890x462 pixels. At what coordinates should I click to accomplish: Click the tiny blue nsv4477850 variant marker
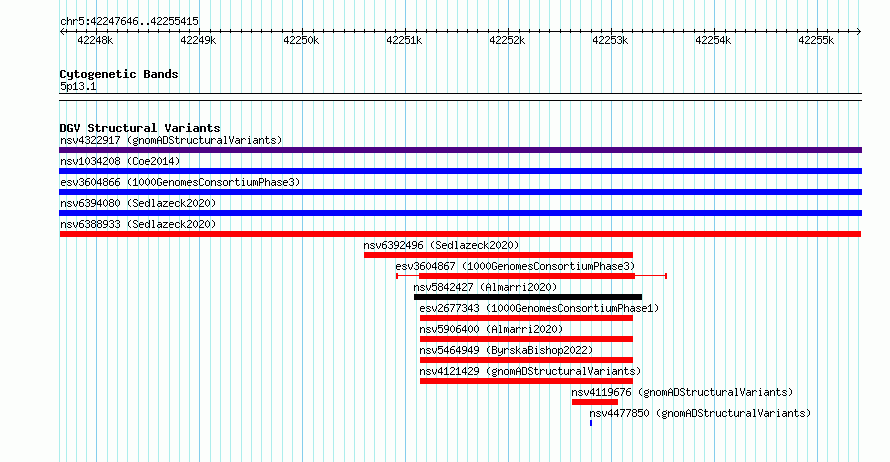click(x=591, y=423)
